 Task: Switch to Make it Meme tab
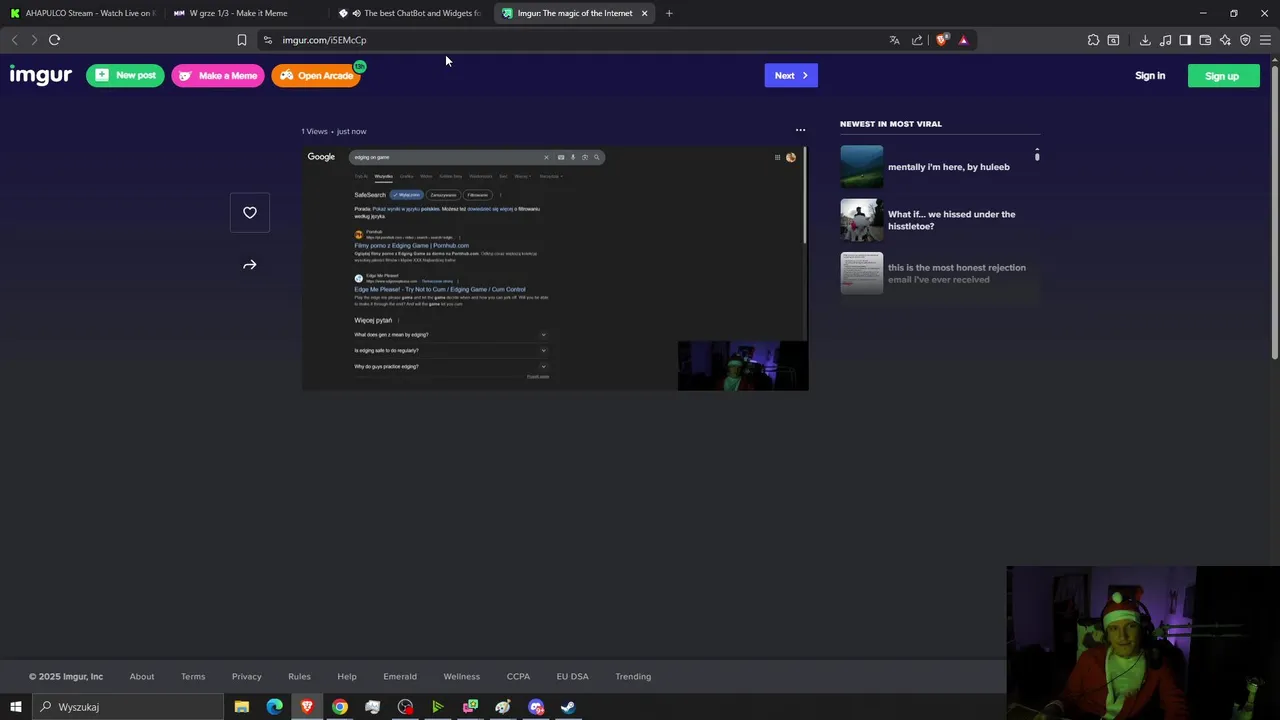coord(245,13)
